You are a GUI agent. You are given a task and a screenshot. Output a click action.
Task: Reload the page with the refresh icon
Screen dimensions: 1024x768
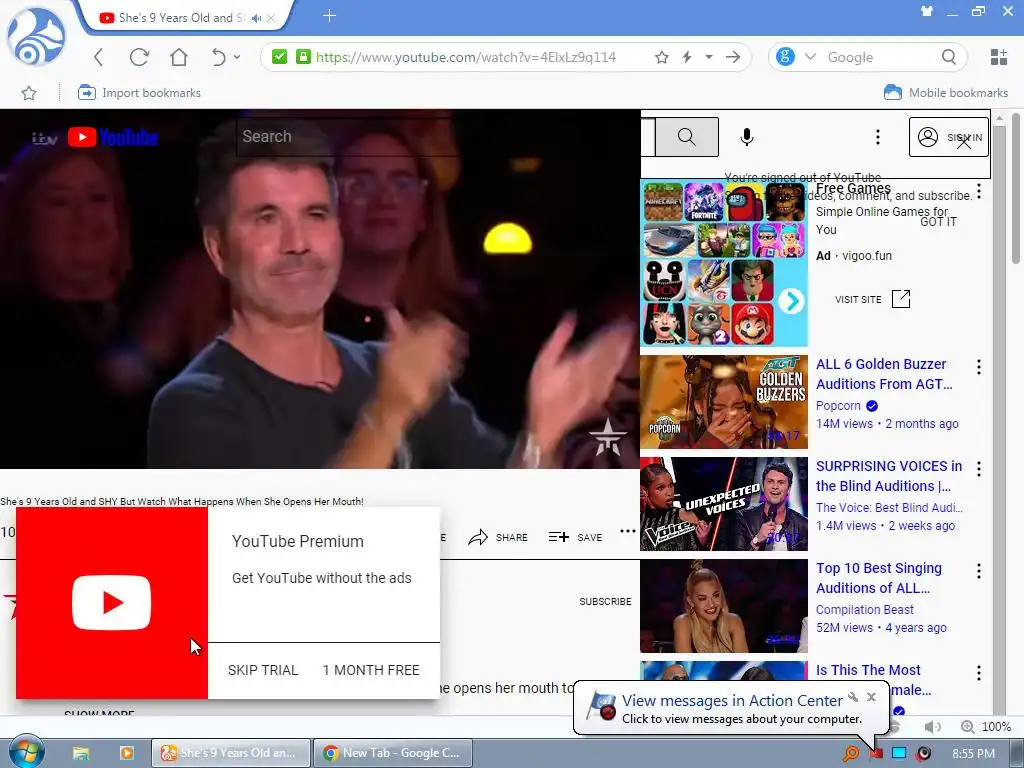139,57
